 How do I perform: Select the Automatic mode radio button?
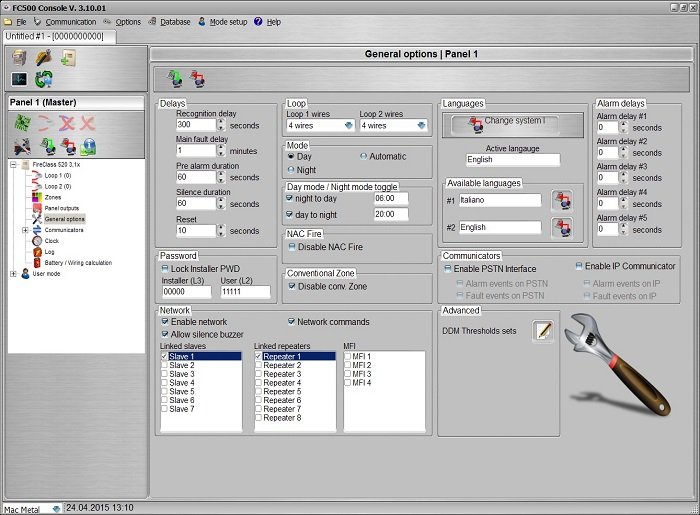point(362,156)
